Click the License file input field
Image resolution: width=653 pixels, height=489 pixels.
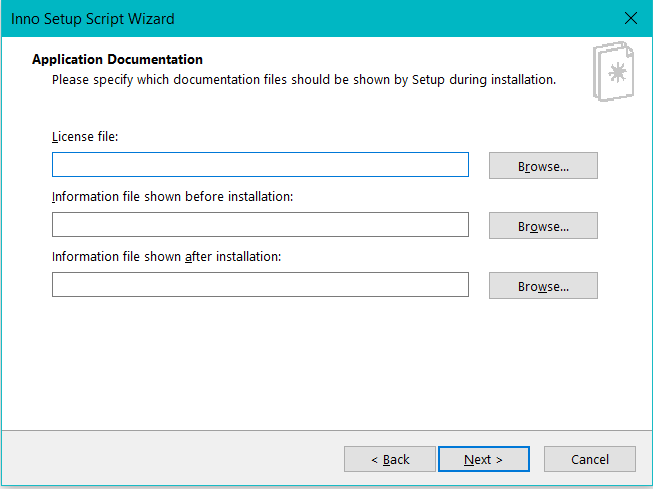[x=260, y=165]
